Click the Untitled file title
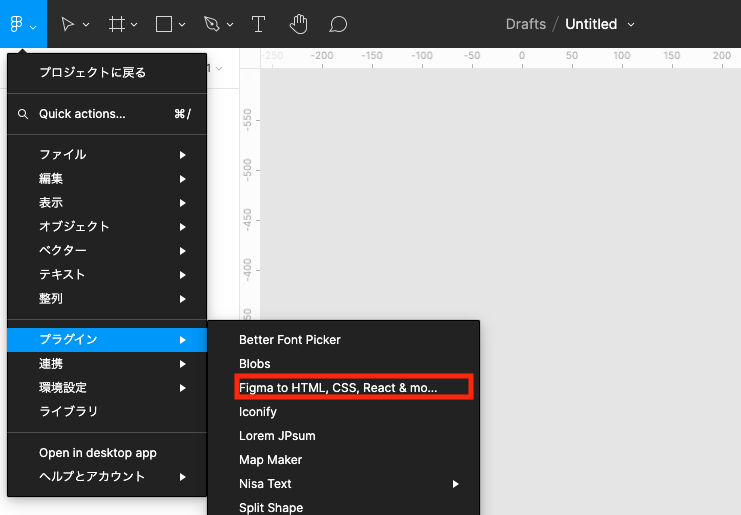Viewport: 741px width, 515px height. pyautogui.click(x=591, y=24)
